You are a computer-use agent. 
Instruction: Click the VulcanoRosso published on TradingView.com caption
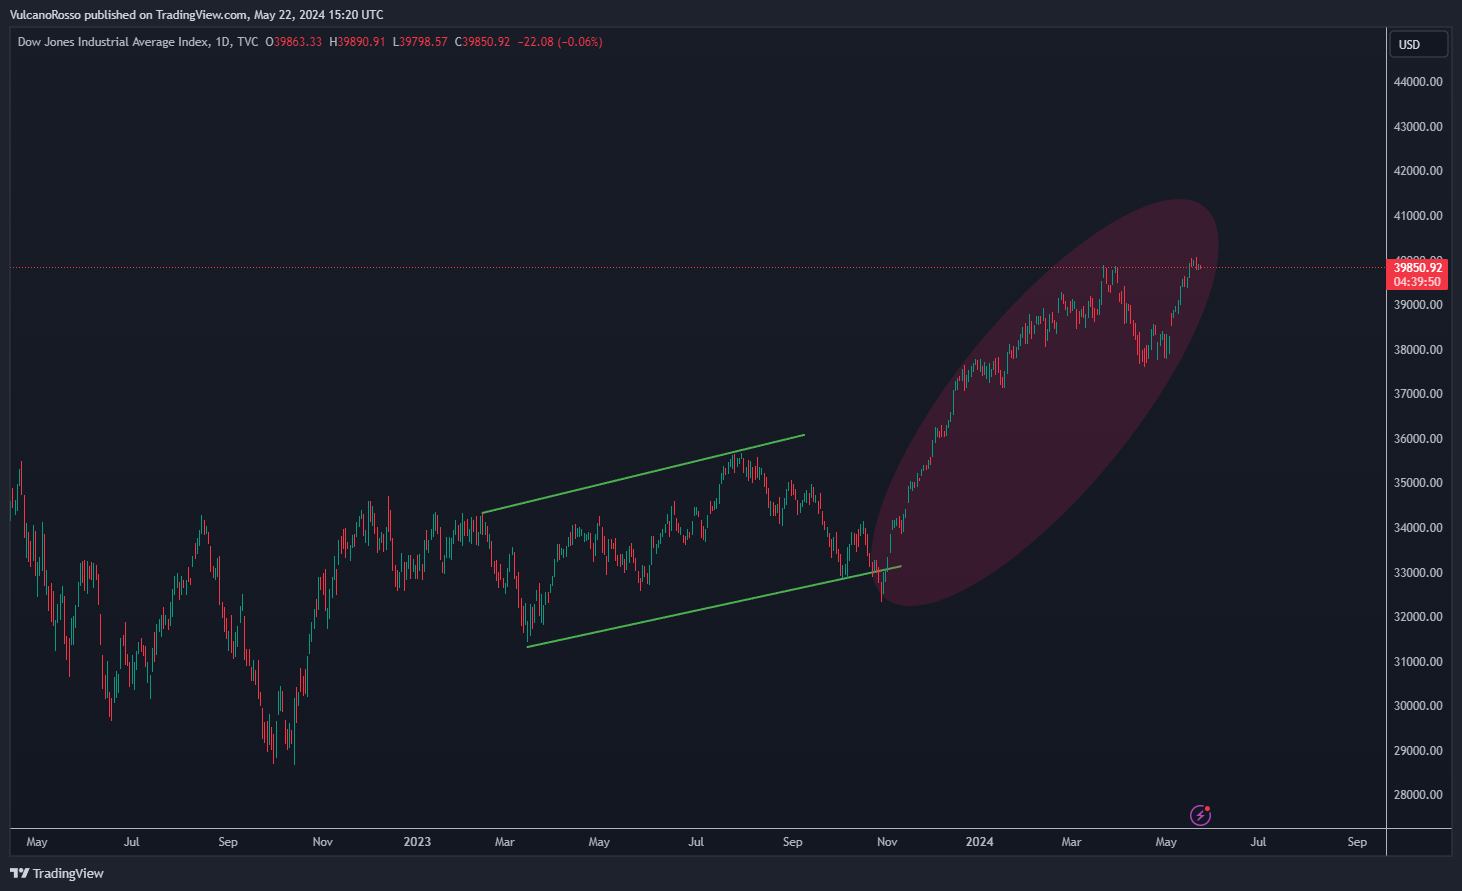click(196, 15)
